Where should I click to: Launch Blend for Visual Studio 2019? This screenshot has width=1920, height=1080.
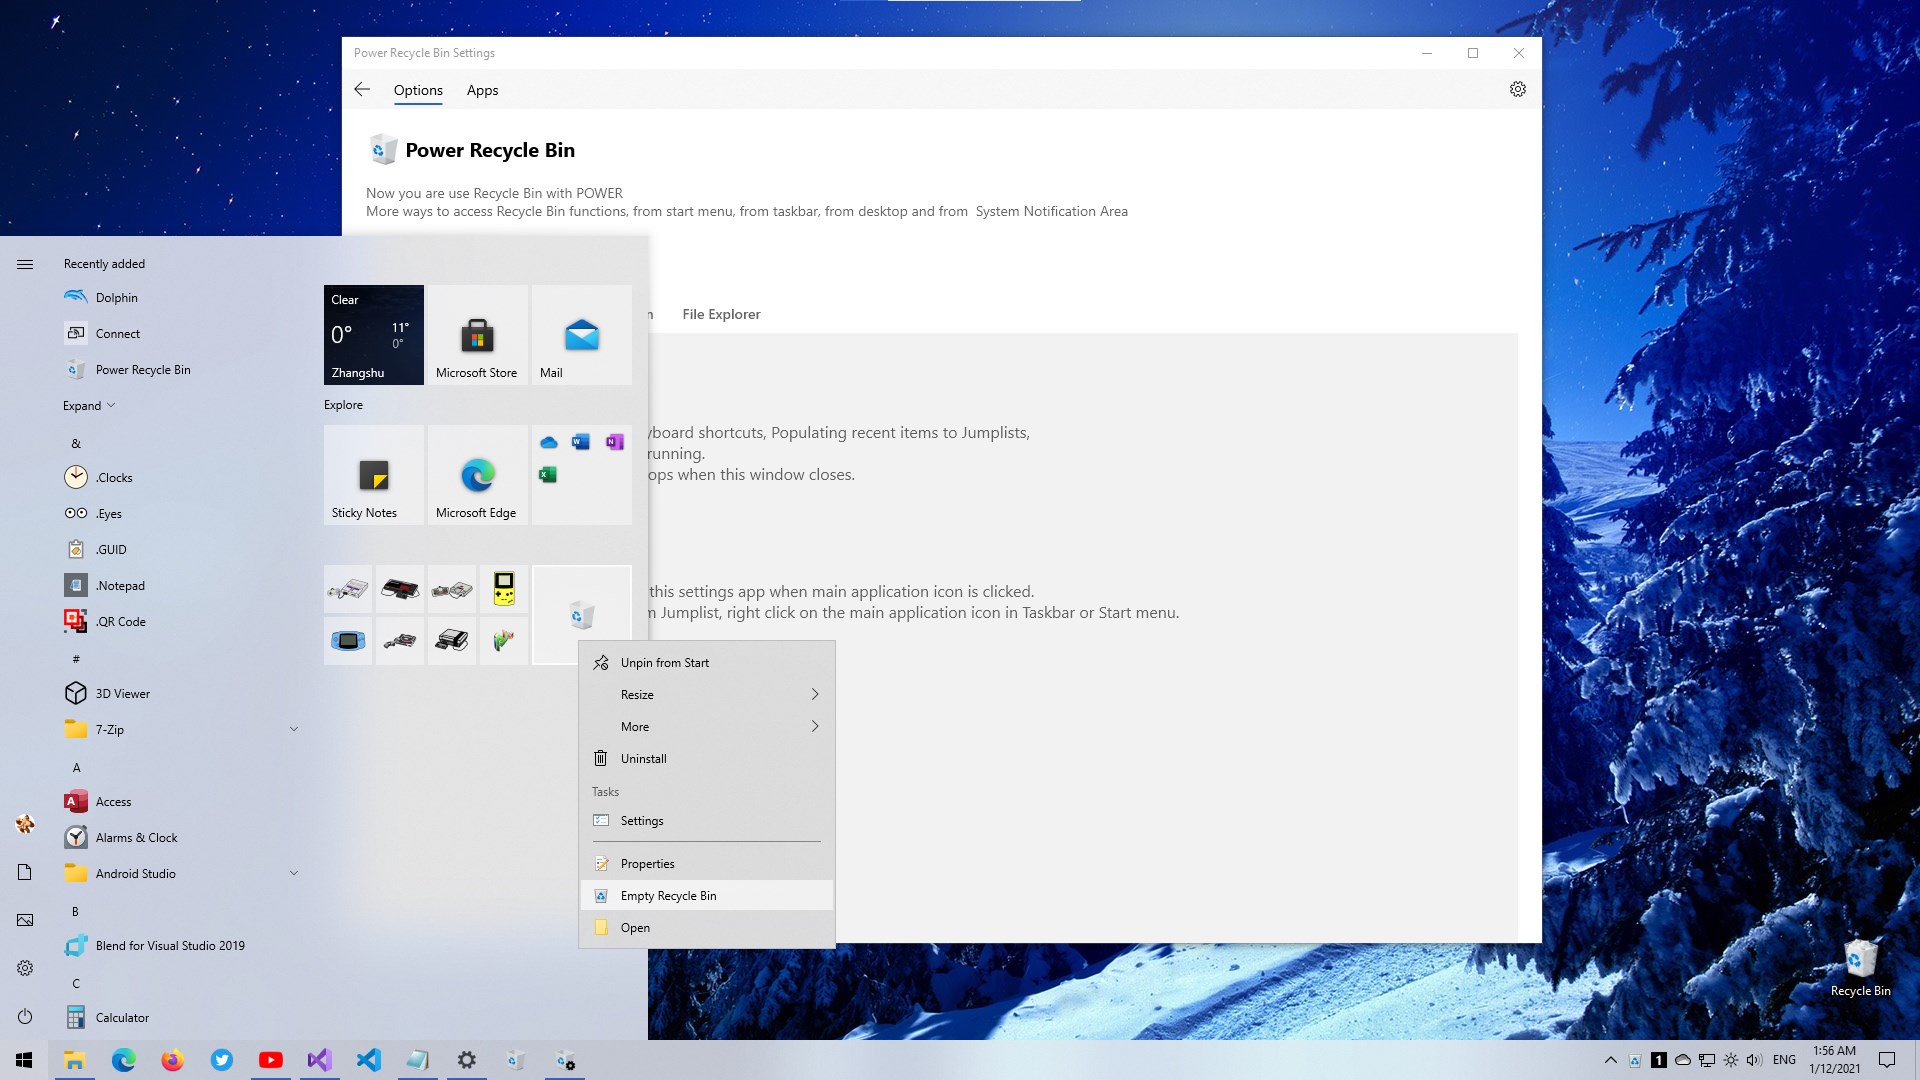coord(180,946)
